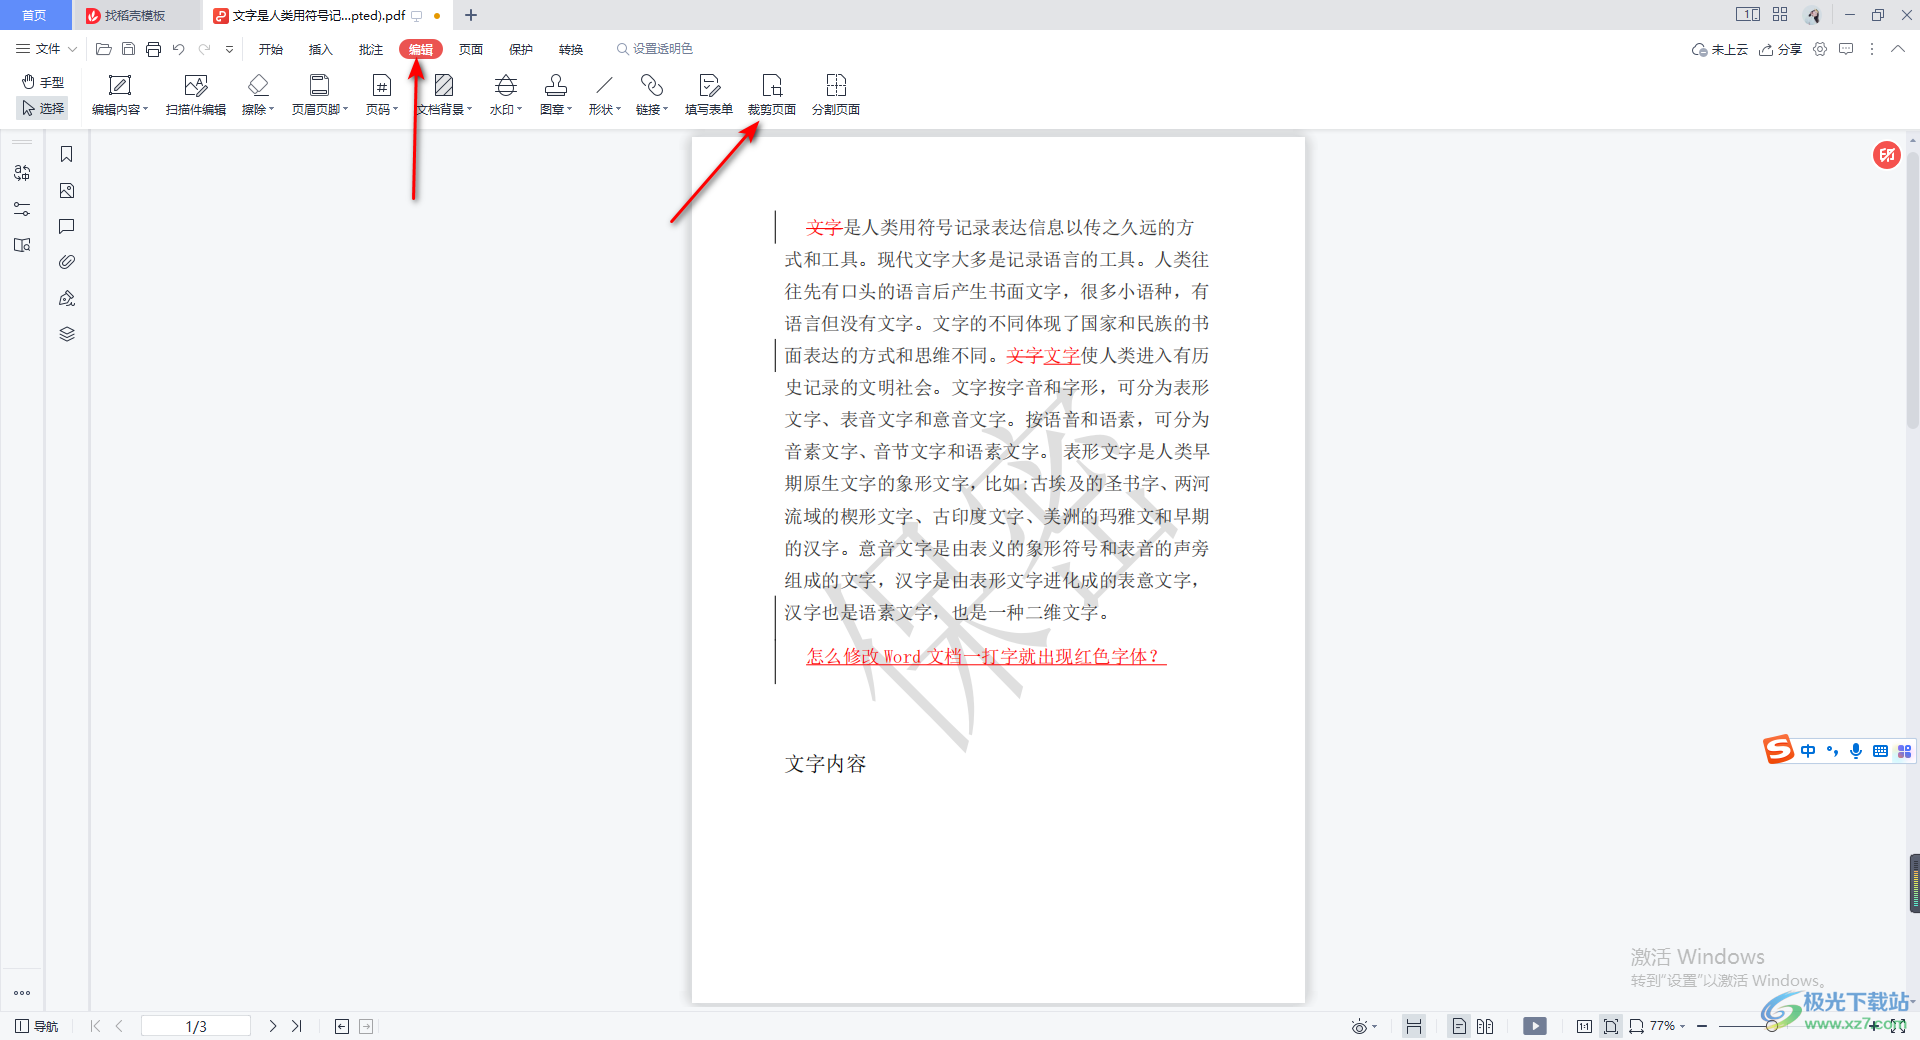1920x1040 pixels.
Task: Click the Share (分享) button
Action: pos(1780,49)
